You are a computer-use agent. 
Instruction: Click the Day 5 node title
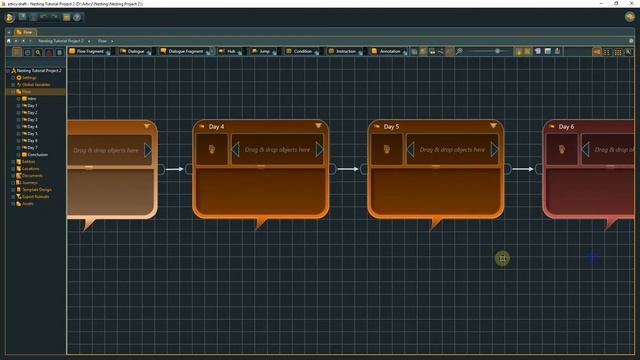pyautogui.click(x=391, y=127)
